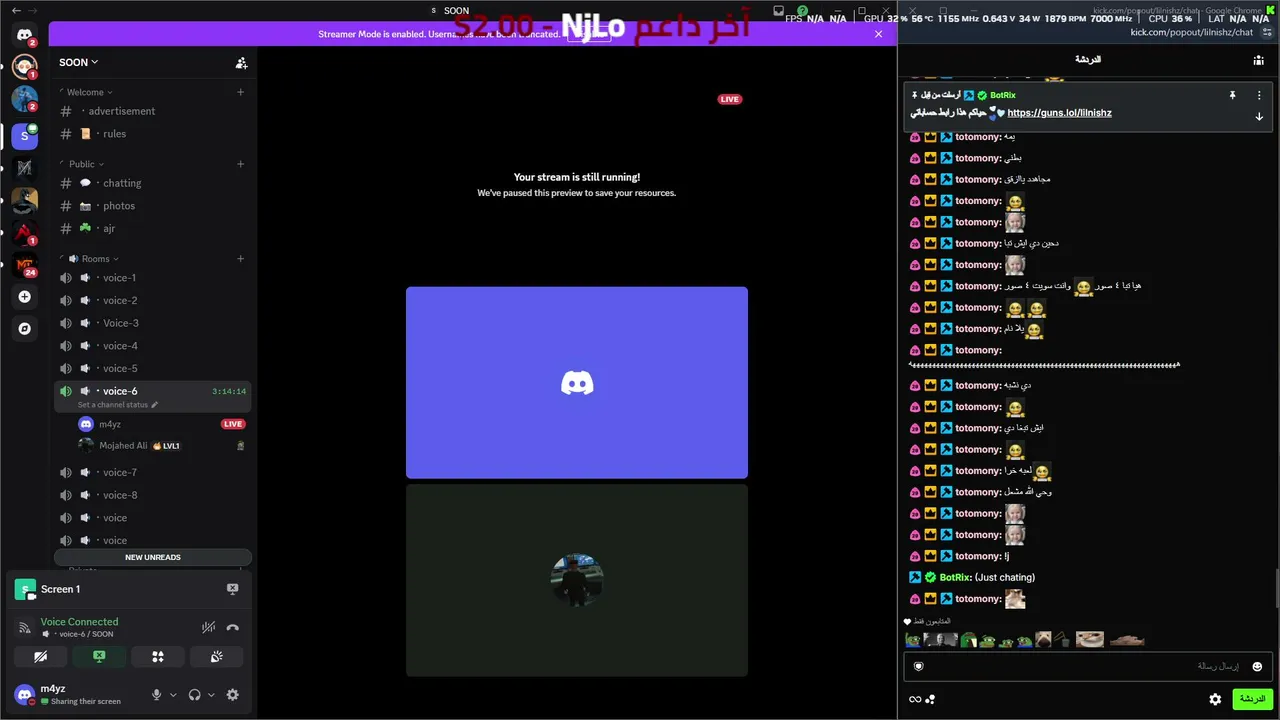The width and height of the screenshot is (1280, 720).
Task: Open the invite members icon beside SOON
Action: pos(241,62)
